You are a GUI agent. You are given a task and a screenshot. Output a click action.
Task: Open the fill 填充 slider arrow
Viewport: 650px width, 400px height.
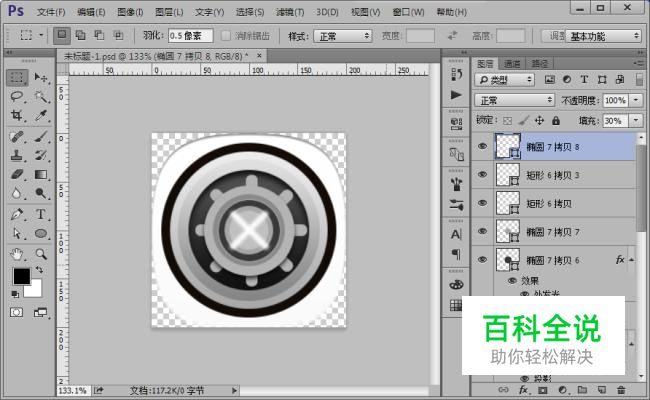point(636,121)
